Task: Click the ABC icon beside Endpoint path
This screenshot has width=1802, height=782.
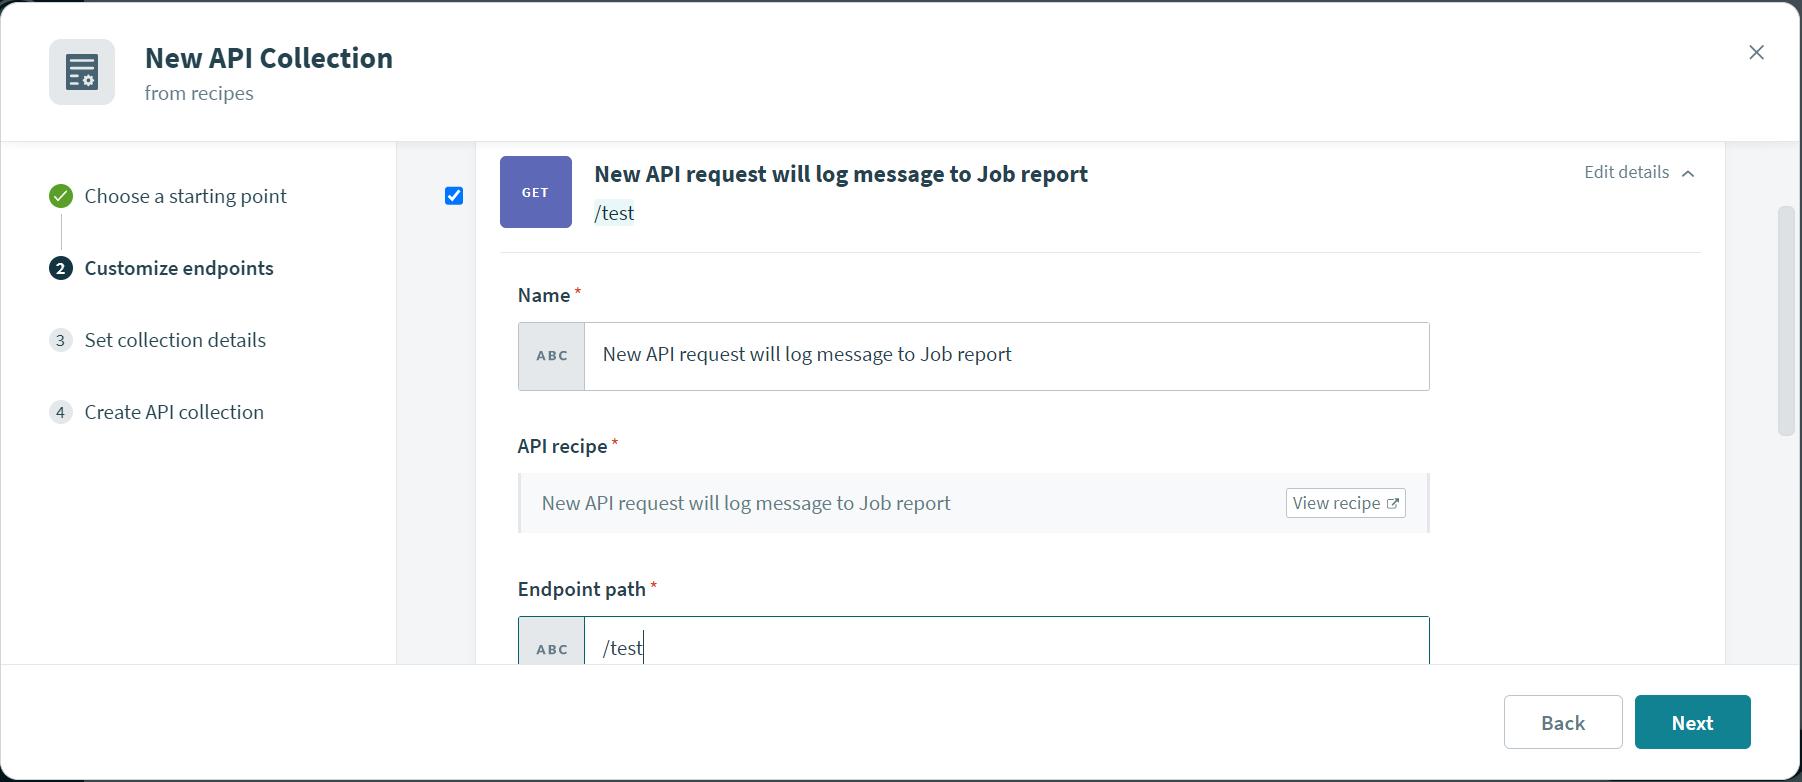Action: (x=552, y=647)
